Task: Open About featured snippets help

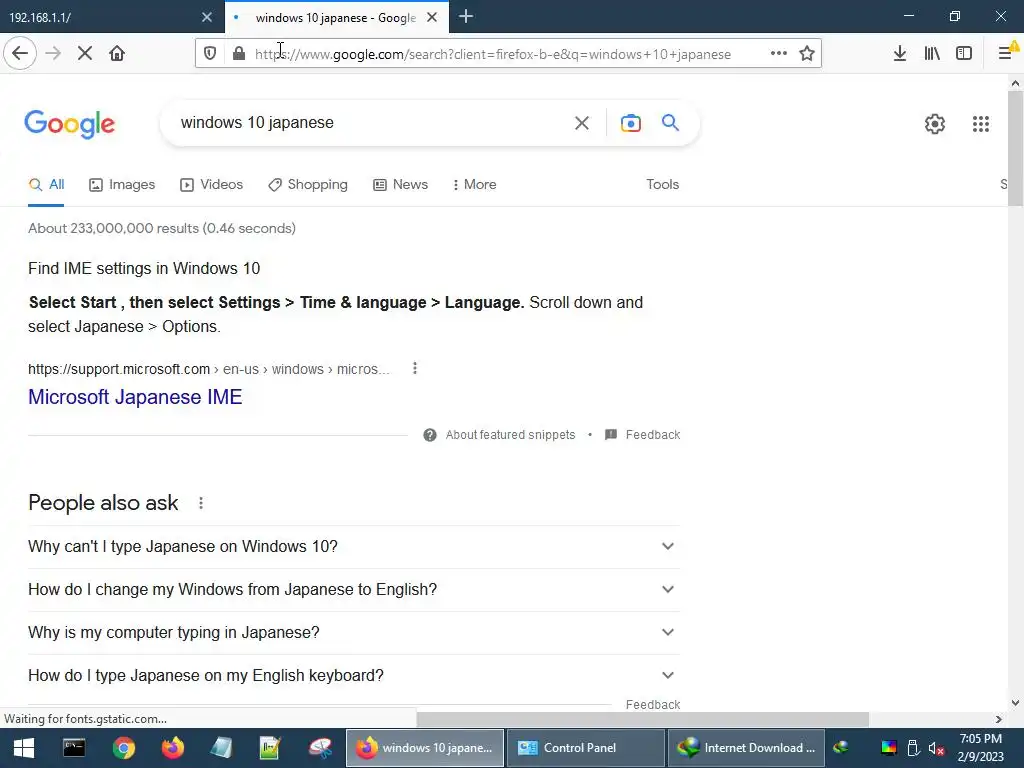Action: 499,435
